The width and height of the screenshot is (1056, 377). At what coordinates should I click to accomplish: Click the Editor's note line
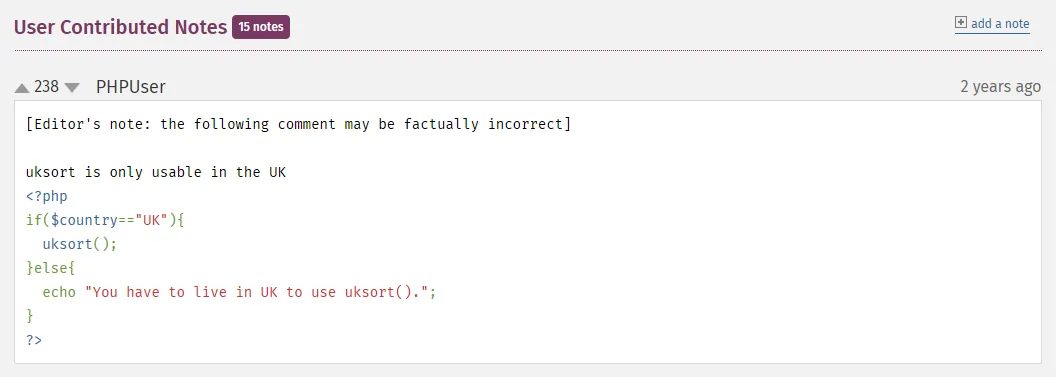click(298, 125)
